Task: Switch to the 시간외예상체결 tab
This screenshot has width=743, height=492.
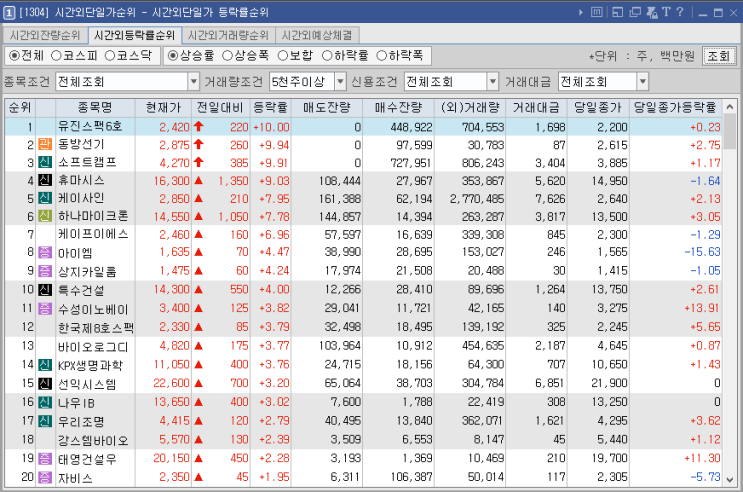Action: coord(317,36)
